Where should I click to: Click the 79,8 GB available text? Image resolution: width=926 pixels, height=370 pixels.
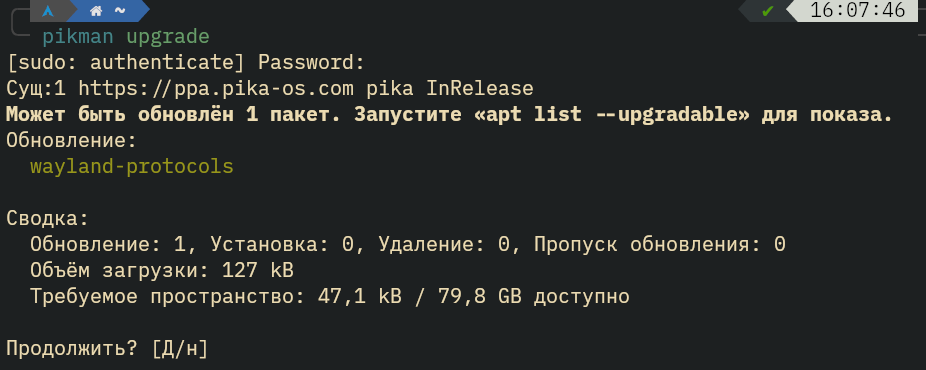(x=533, y=296)
